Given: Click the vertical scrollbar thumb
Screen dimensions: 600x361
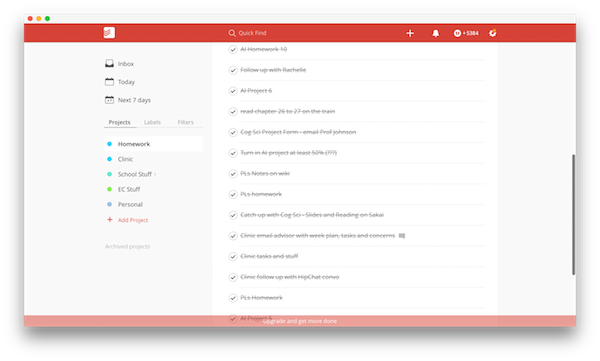Looking at the screenshot, I should 573,214.
